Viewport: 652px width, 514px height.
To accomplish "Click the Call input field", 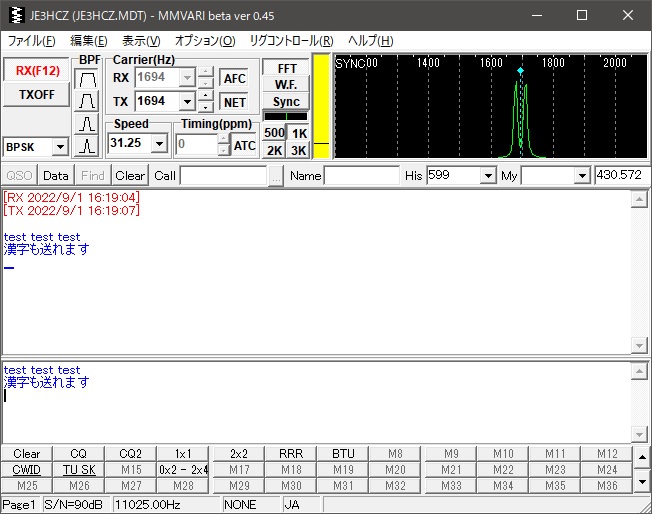I will coord(222,175).
